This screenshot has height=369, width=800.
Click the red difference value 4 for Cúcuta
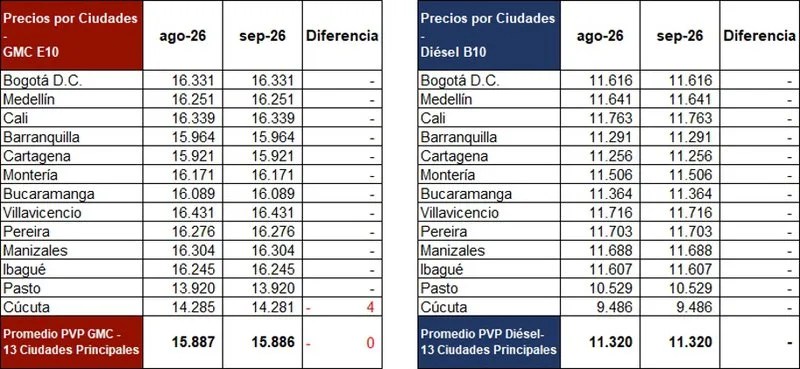point(370,307)
